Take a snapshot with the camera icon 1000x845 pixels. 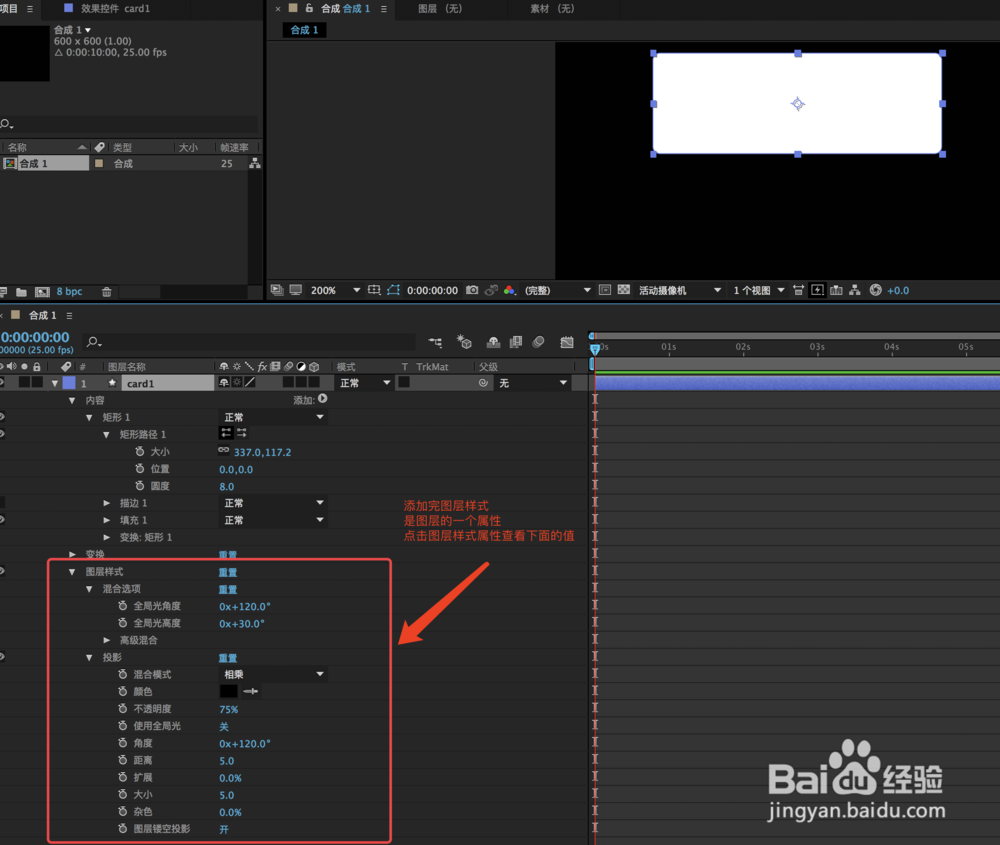(x=472, y=290)
